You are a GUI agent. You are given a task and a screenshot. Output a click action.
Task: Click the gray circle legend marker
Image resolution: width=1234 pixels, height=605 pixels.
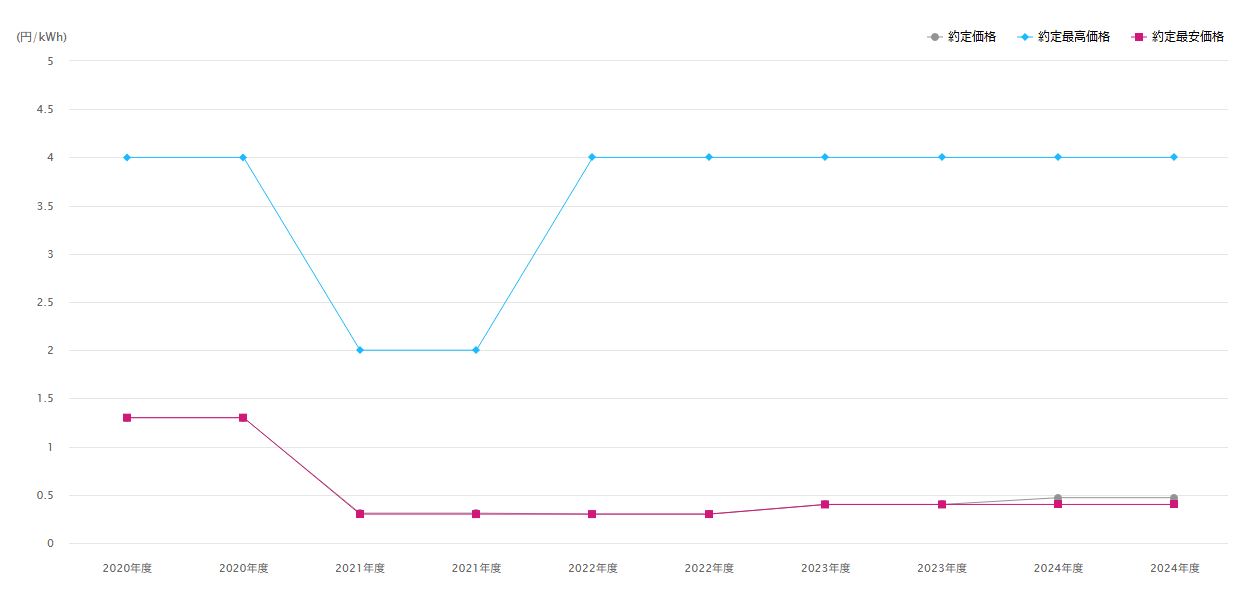[x=934, y=37]
